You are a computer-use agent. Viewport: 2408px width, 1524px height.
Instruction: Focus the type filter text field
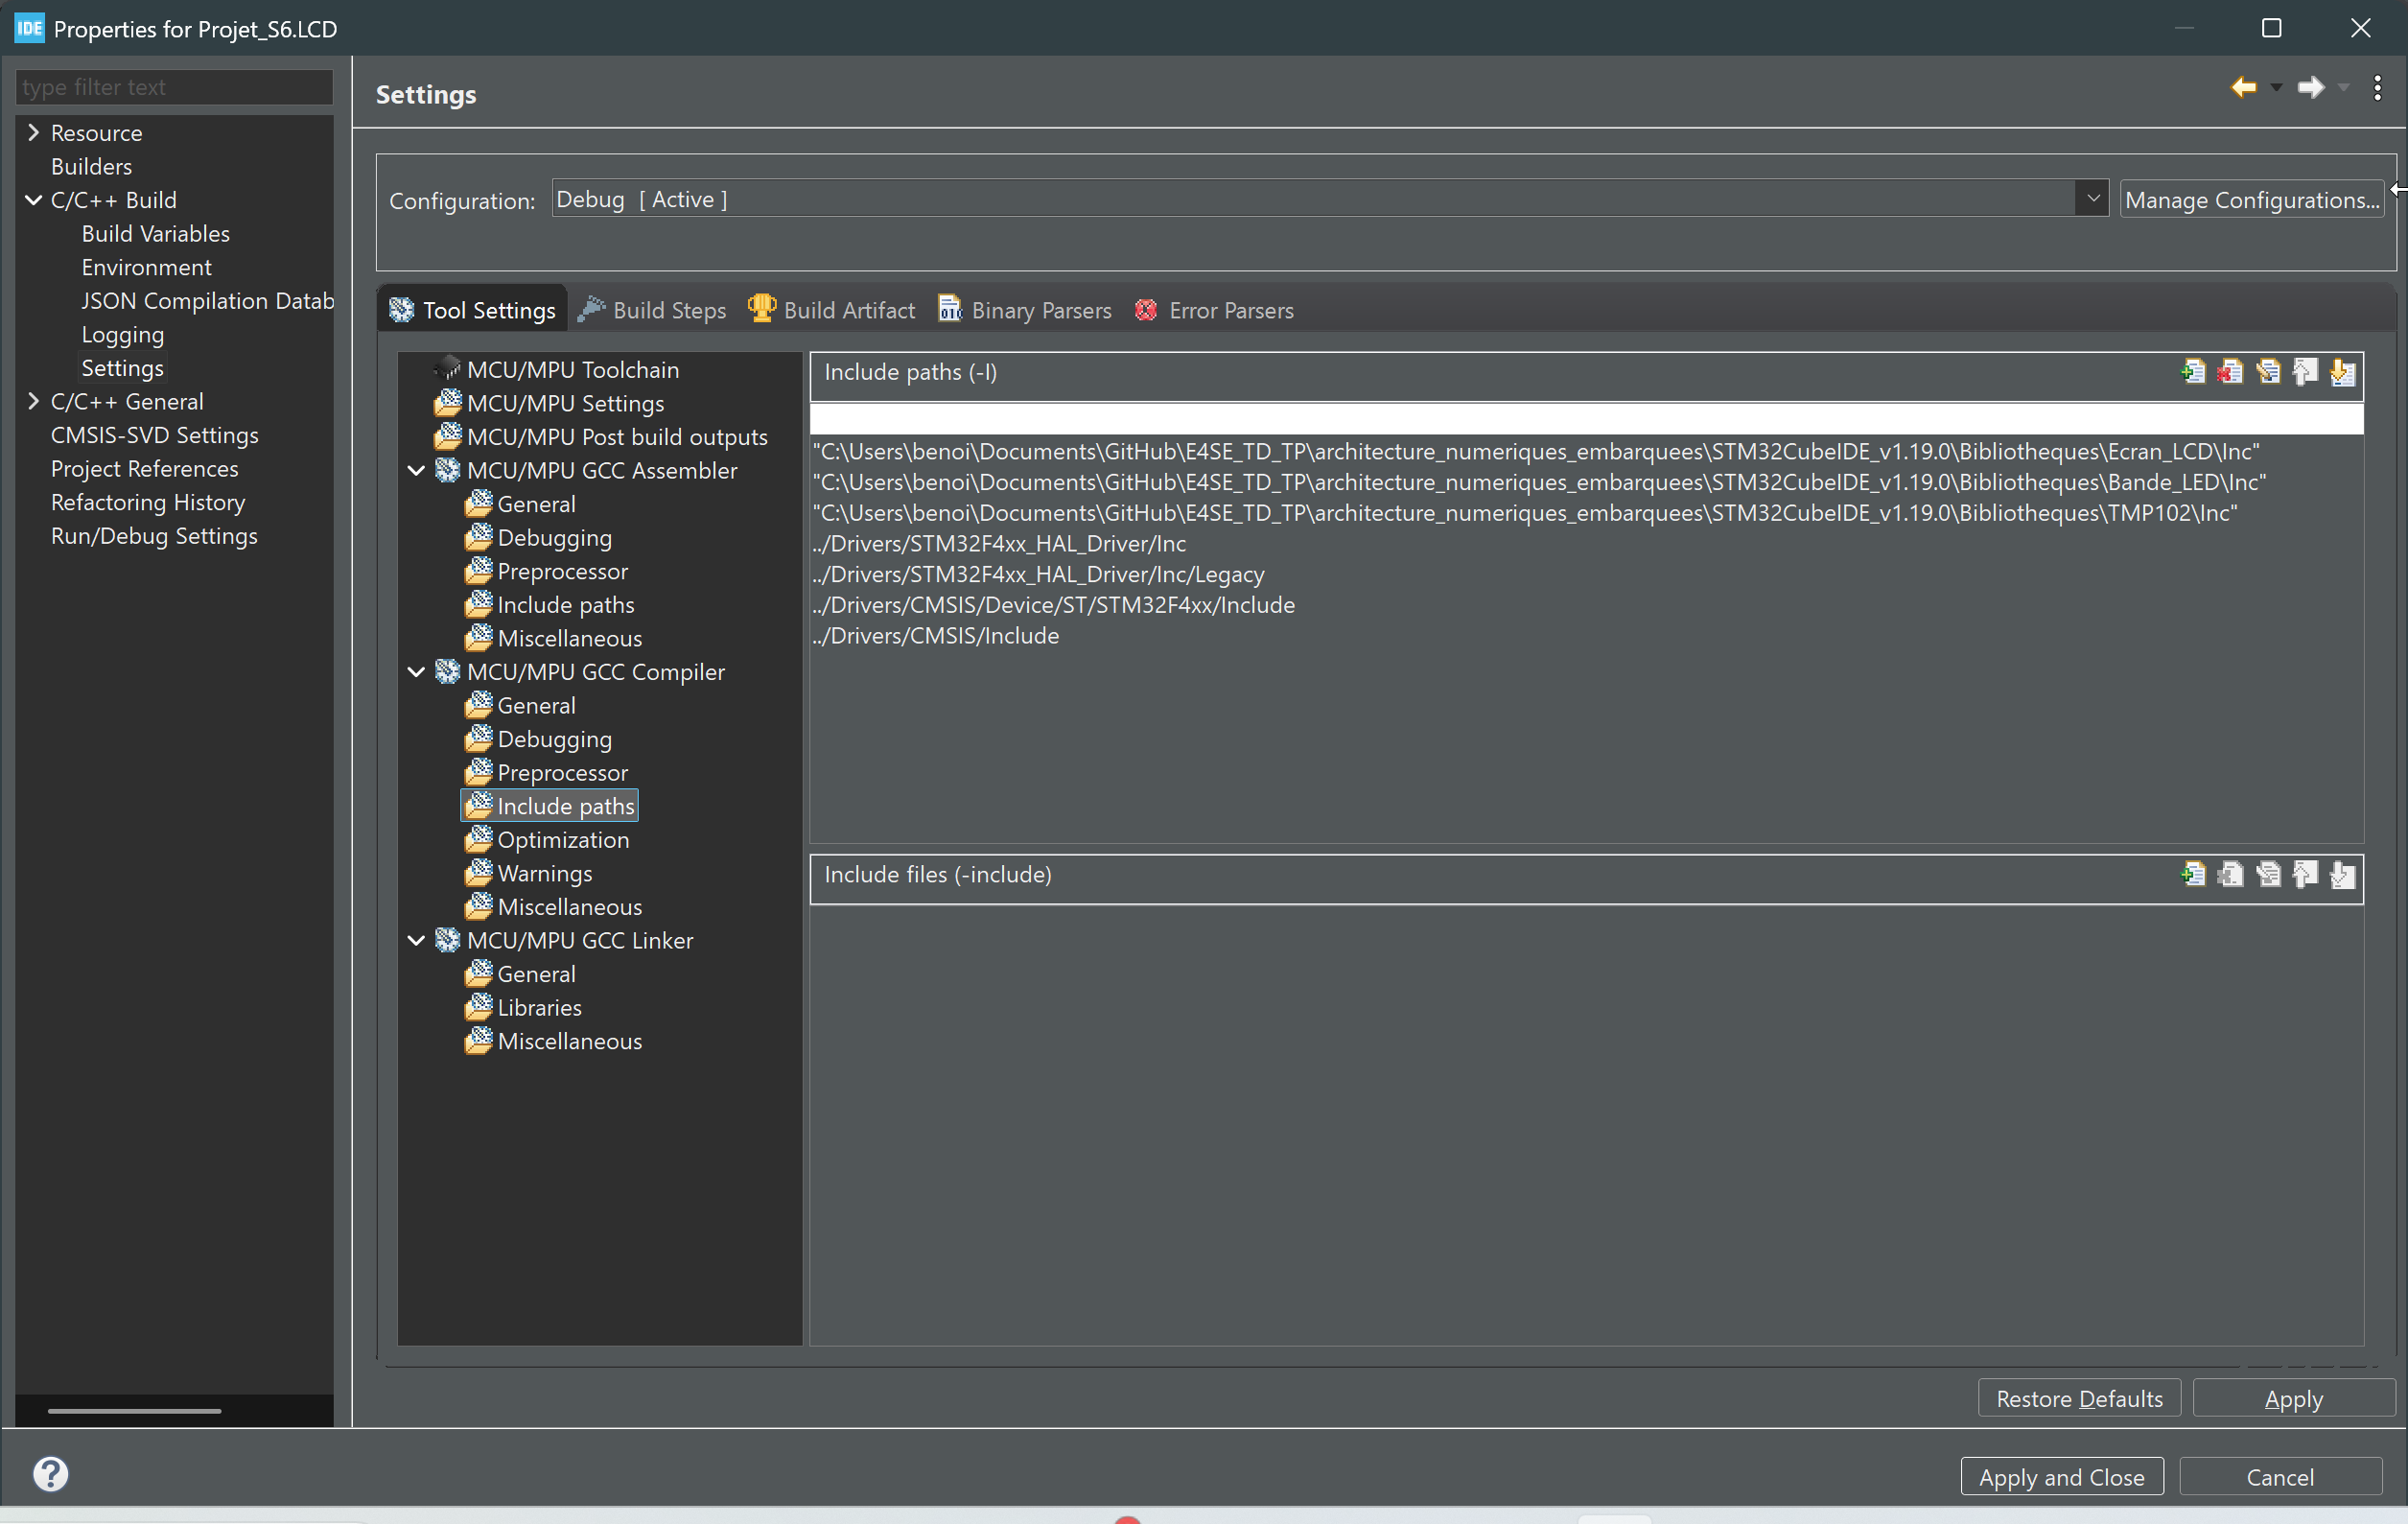(x=174, y=87)
